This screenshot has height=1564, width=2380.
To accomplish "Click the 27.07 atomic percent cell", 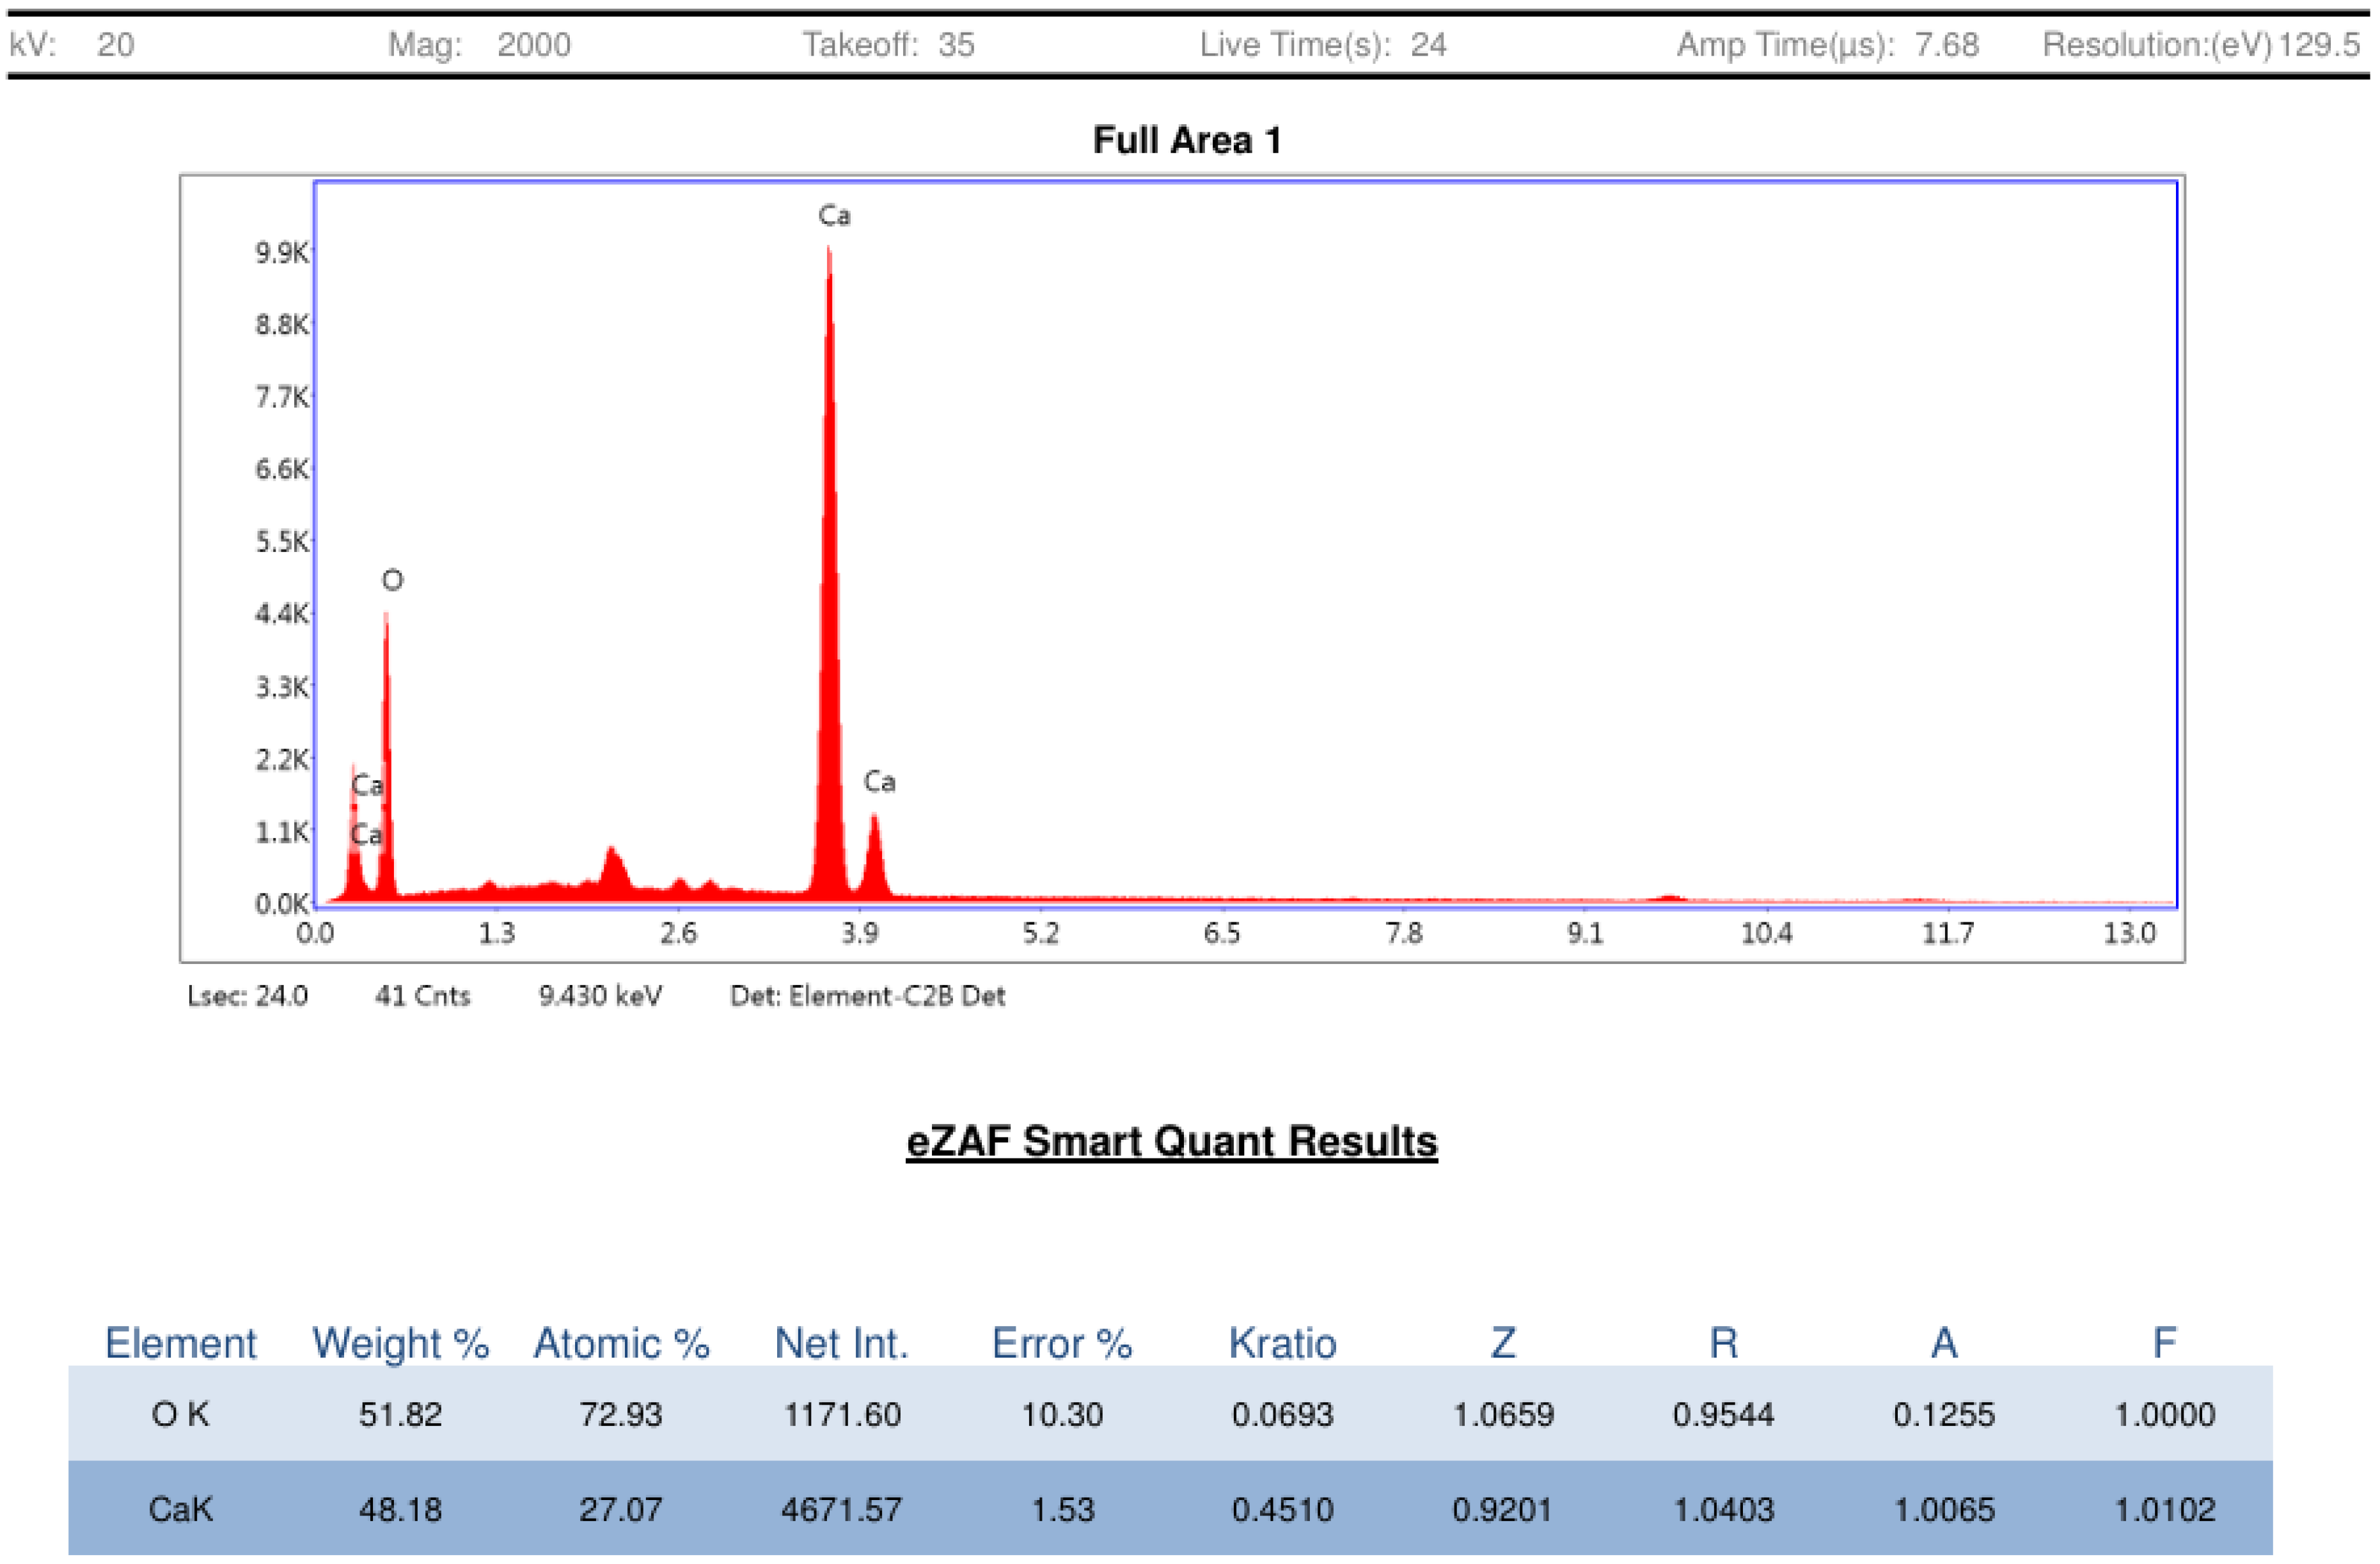I will (621, 1508).
